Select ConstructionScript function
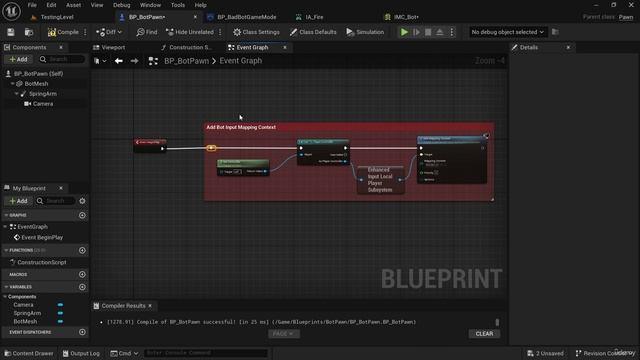The width and height of the screenshot is (640, 360). (42, 262)
